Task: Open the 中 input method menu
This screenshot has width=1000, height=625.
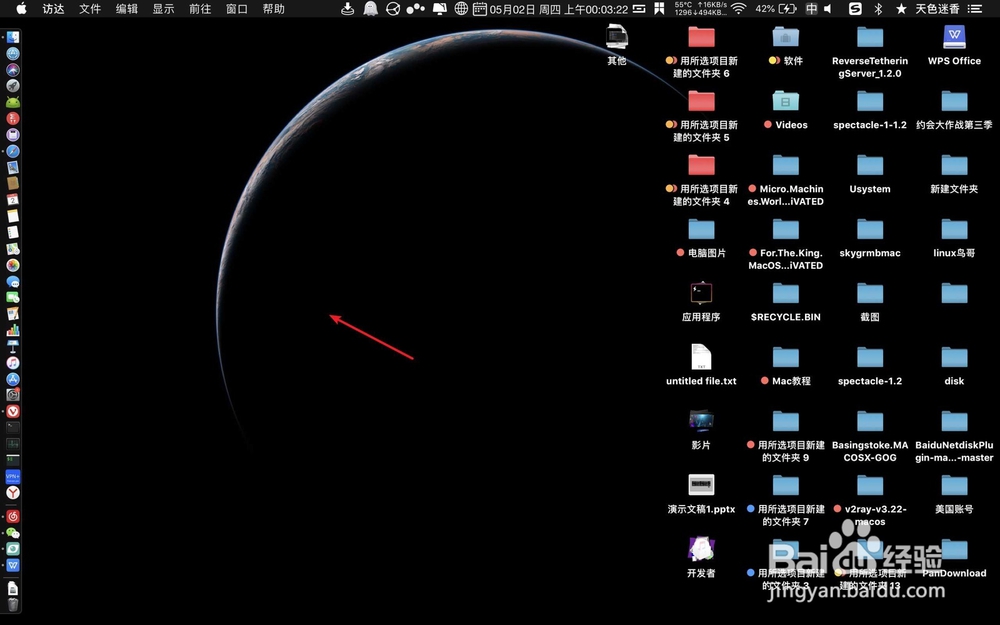Action: 811,9
